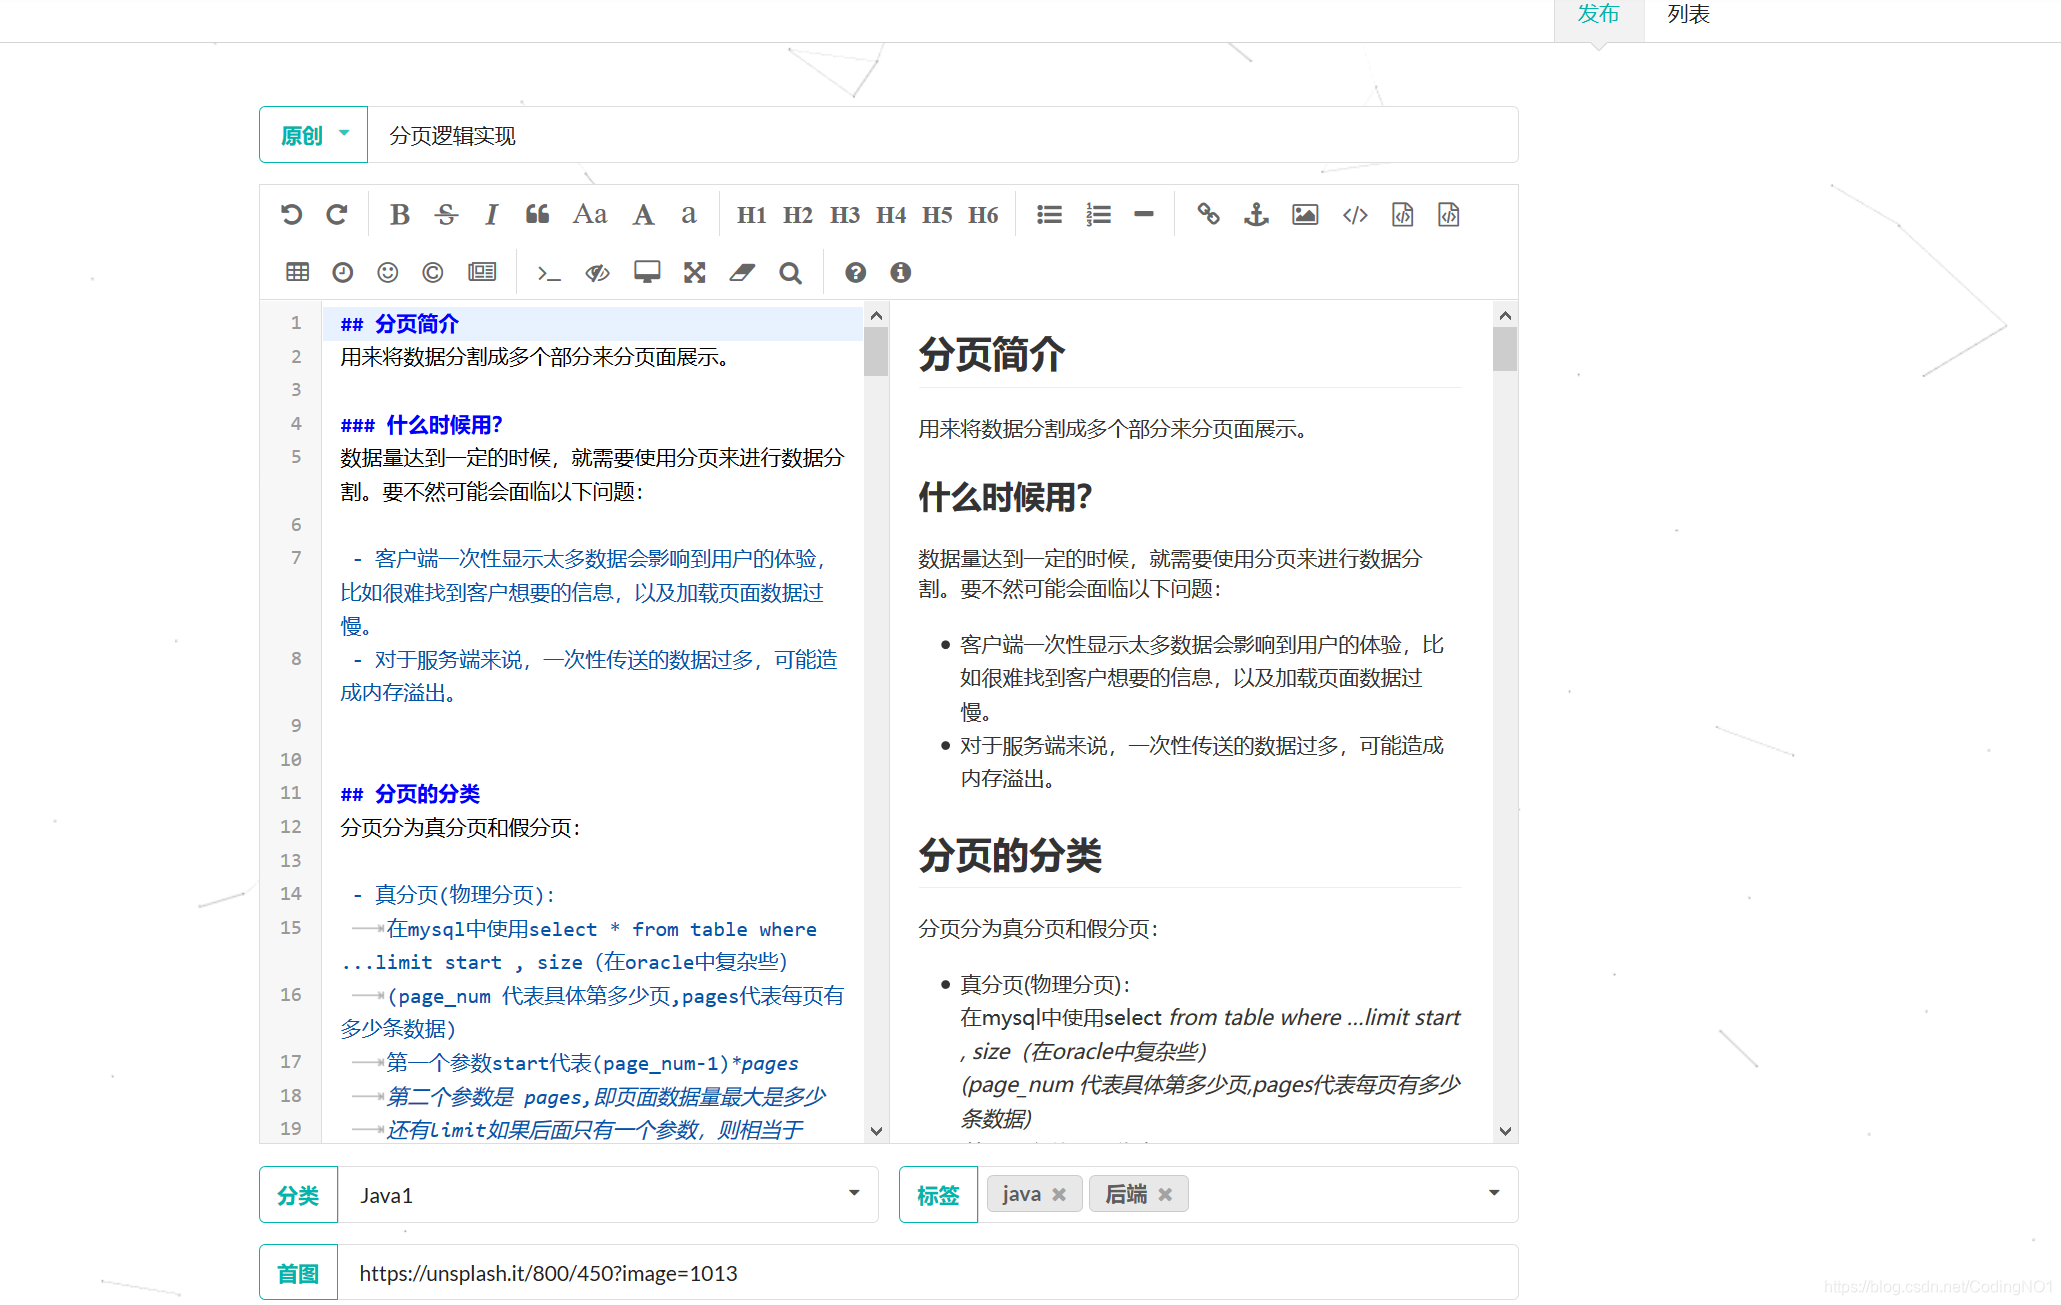Toggle fullscreen editing mode

point(695,272)
